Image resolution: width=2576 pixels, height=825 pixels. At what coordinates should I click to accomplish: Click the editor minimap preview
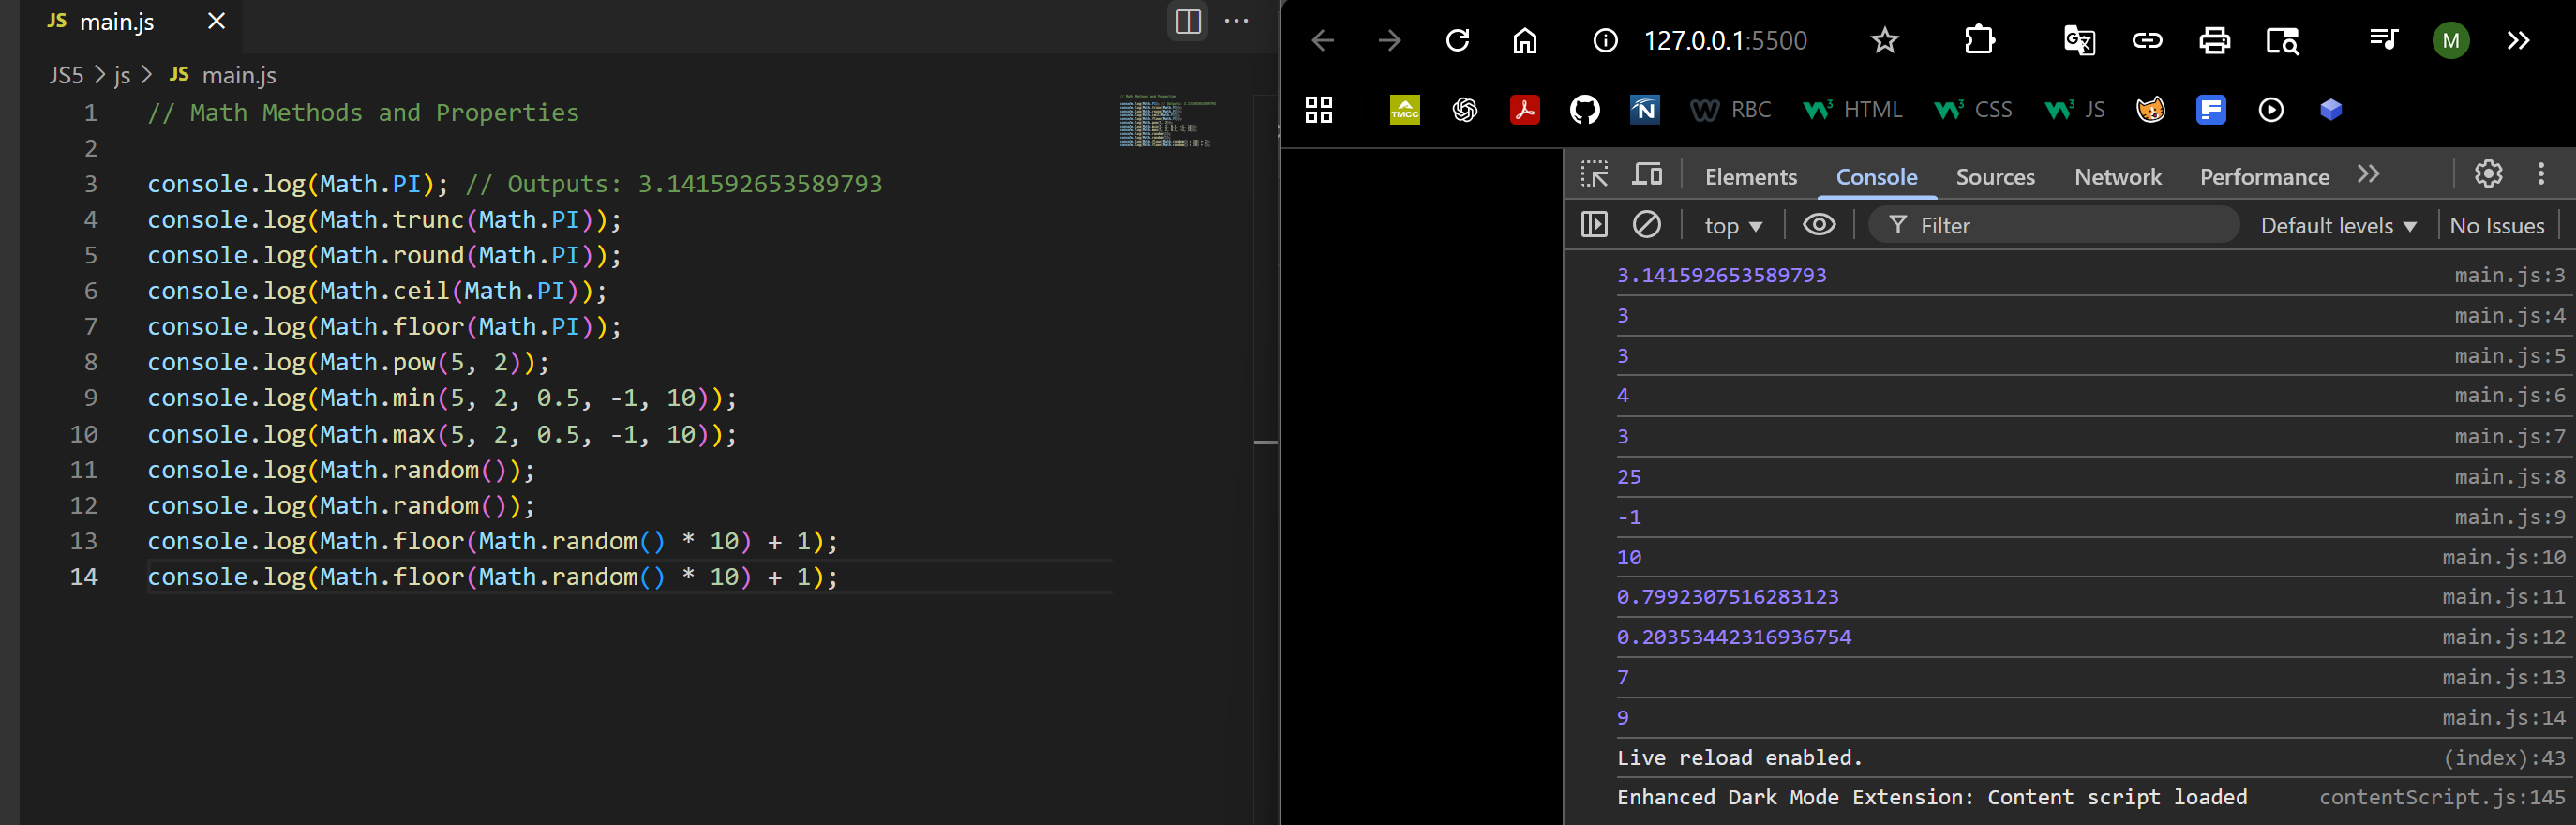pos(1168,121)
